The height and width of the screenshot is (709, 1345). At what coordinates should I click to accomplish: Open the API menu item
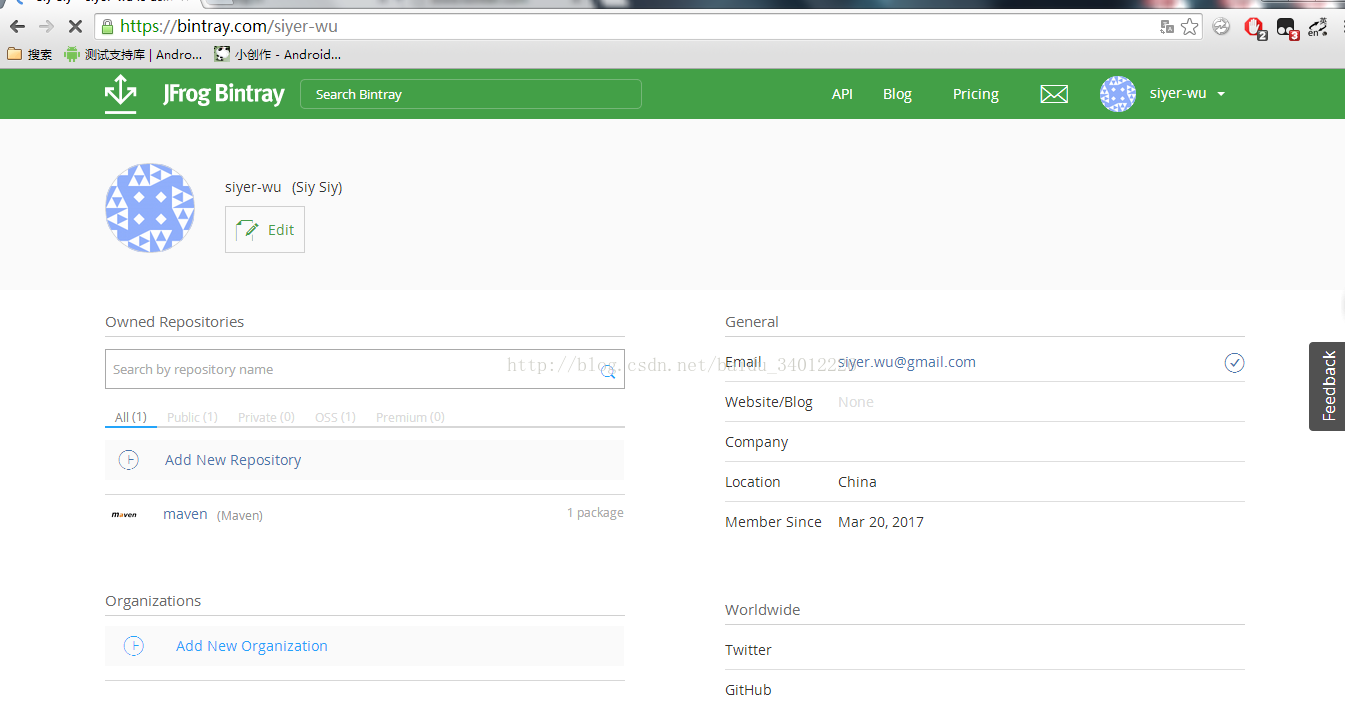point(842,94)
